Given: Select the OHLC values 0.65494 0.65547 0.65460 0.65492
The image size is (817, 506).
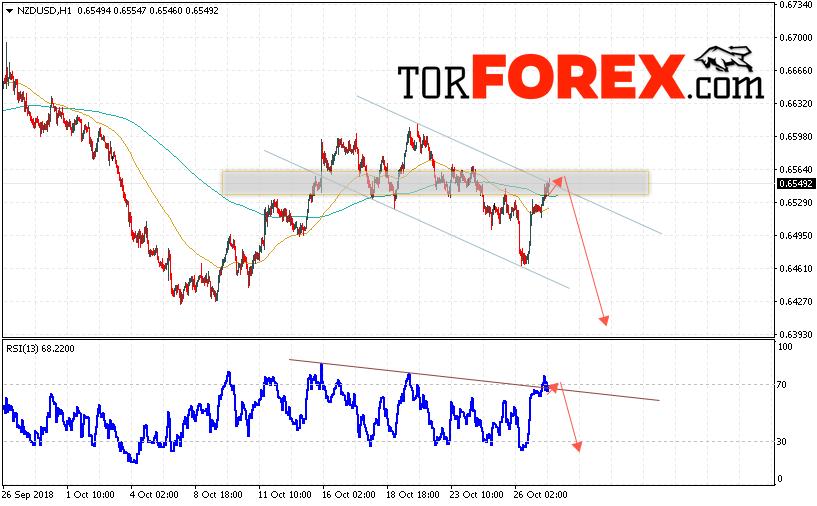Looking at the screenshot, I should point(148,10).
